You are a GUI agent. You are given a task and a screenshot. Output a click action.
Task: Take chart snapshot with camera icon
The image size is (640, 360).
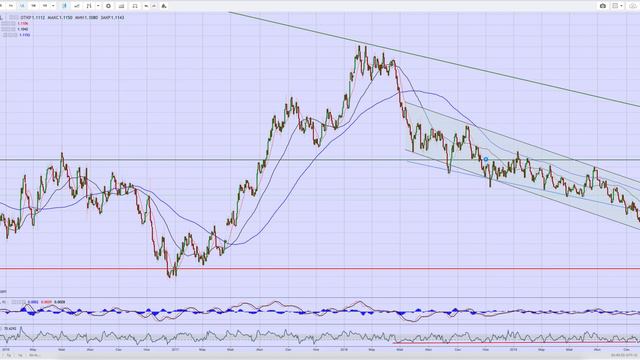603,6
